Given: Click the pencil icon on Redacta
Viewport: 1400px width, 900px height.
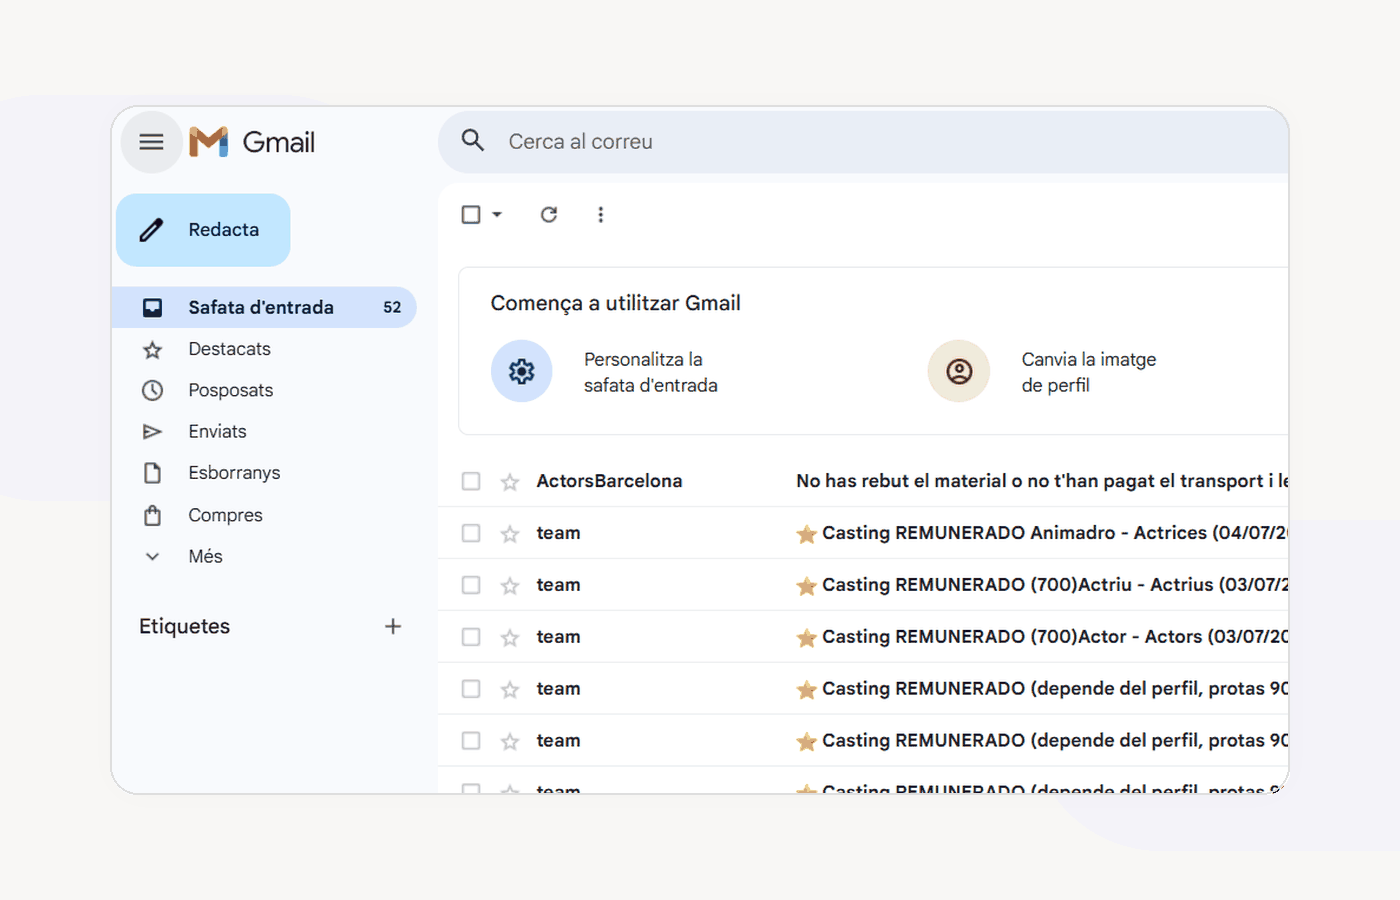Looking at the screenshot, I should coord(151,230).
